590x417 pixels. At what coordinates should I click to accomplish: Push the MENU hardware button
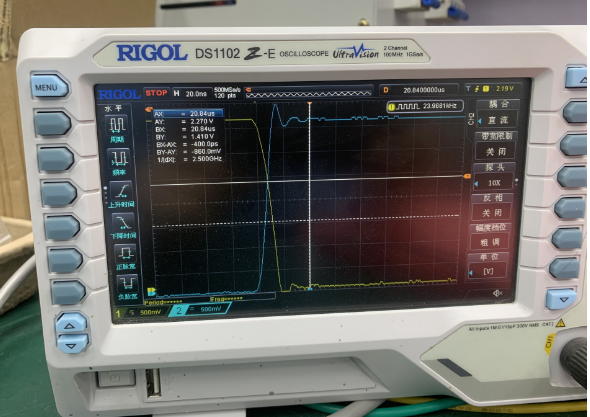pyautogui.click(x=49, y=87)
